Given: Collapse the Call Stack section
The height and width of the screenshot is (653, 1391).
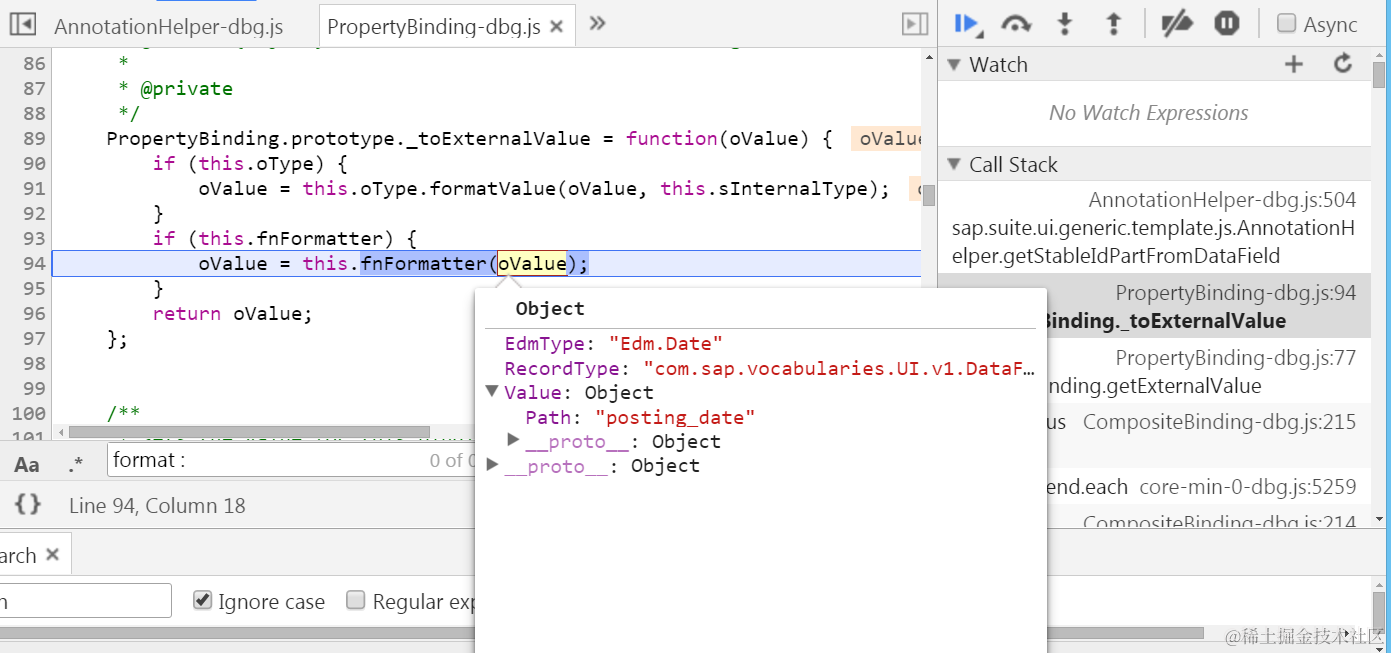Looking at the screenshot, I should coord(956,165).
